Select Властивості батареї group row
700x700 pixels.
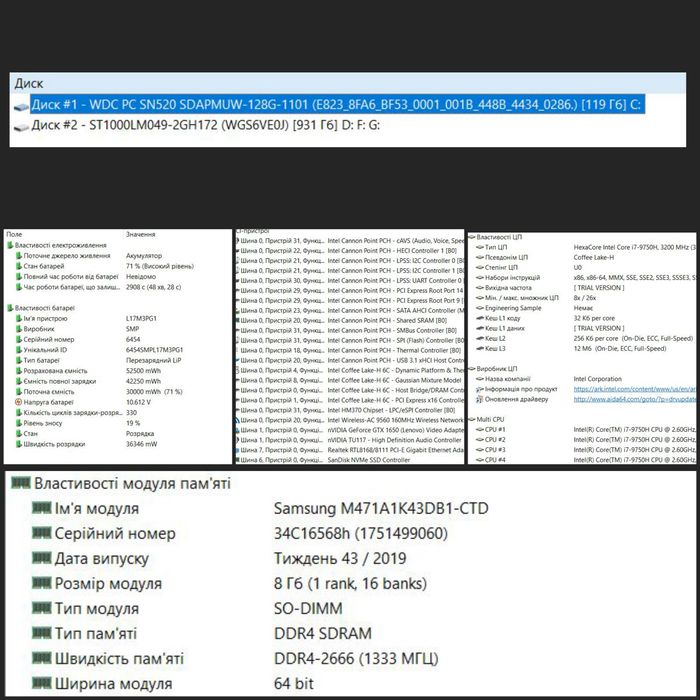[x=41, y=308]
